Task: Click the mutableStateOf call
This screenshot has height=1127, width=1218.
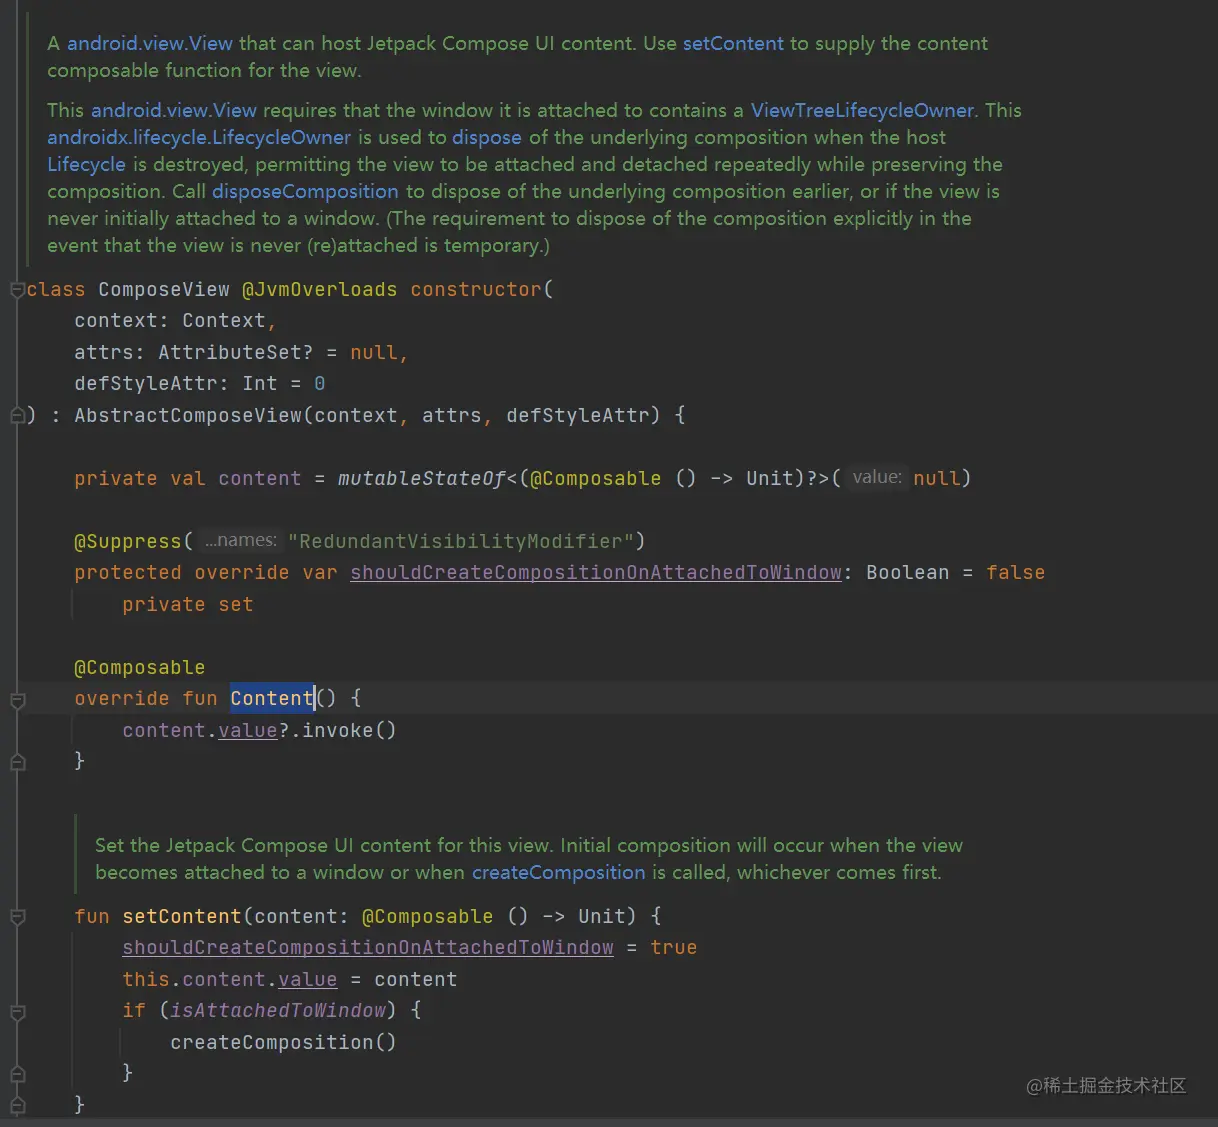Action: 422,479
